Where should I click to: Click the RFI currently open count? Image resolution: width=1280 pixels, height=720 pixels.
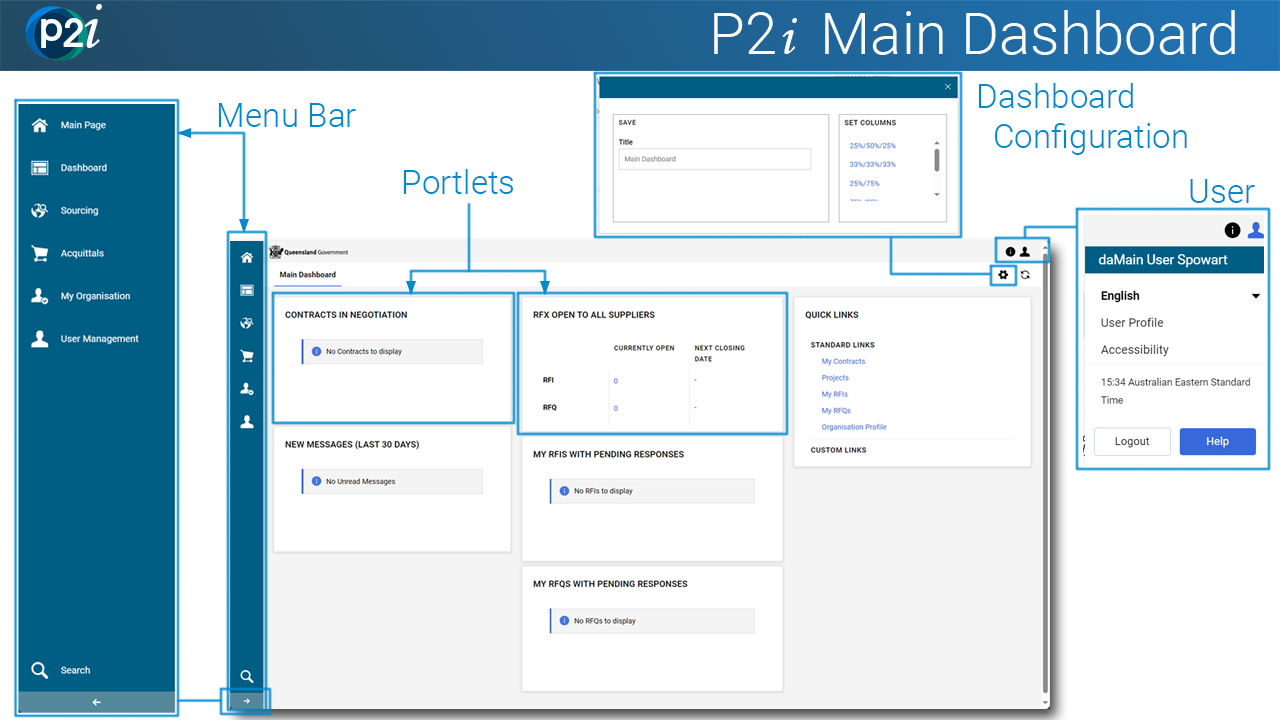[616, 381]
